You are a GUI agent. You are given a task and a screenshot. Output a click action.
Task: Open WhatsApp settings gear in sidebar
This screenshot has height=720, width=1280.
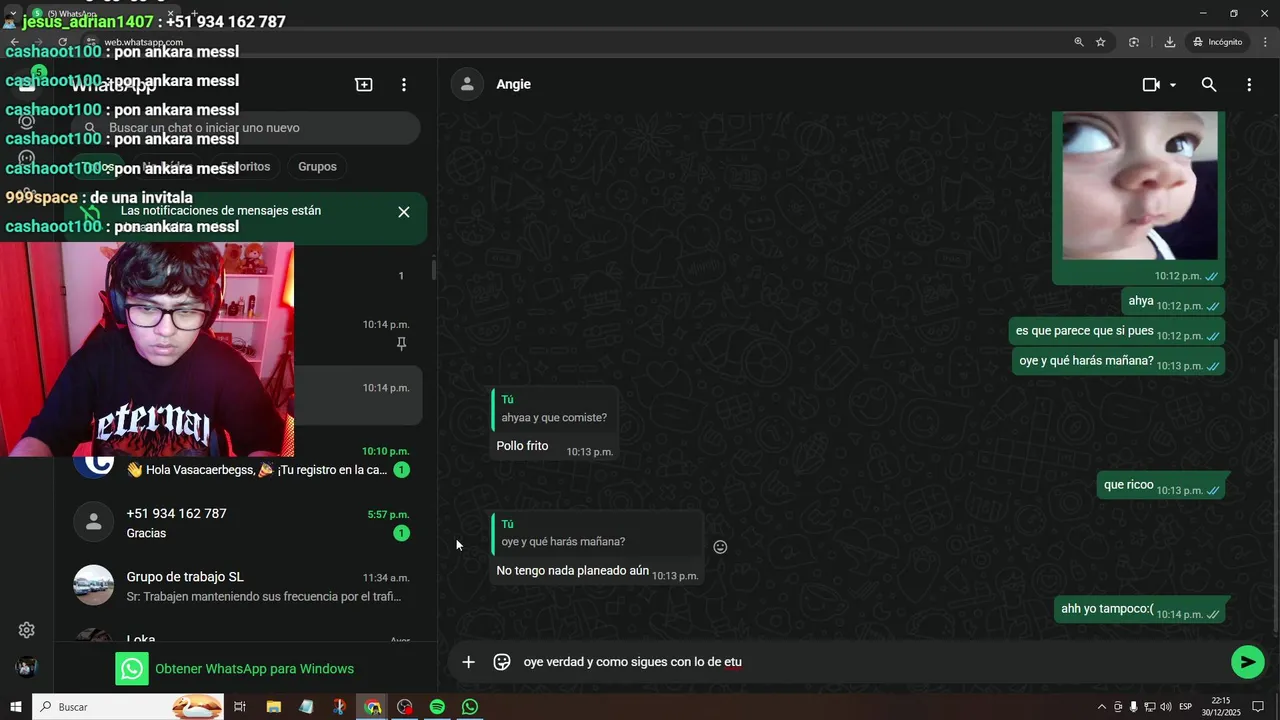click(x=27, y=630)
